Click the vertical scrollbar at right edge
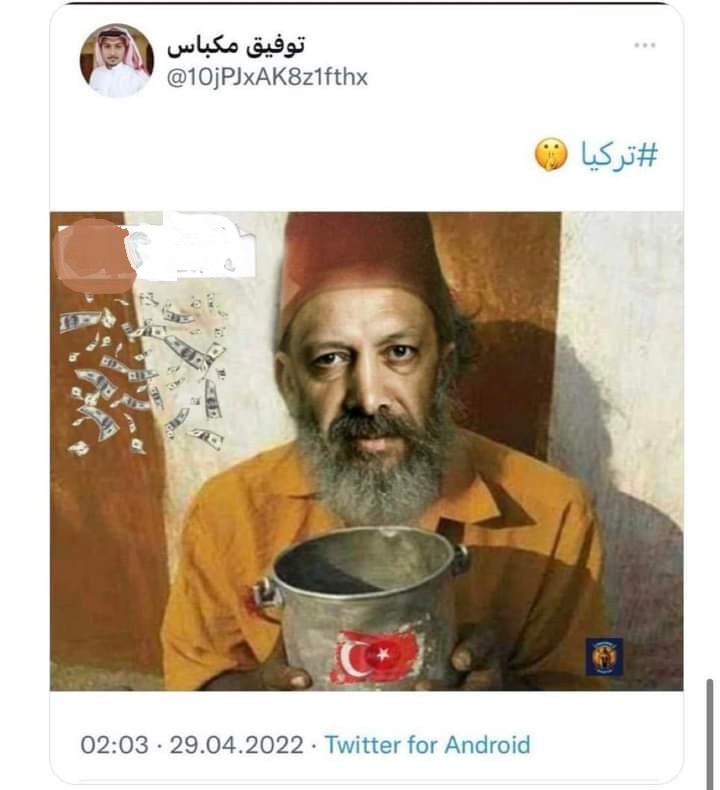This screenshot has height=790, width=720. click(x=710, y=733)
